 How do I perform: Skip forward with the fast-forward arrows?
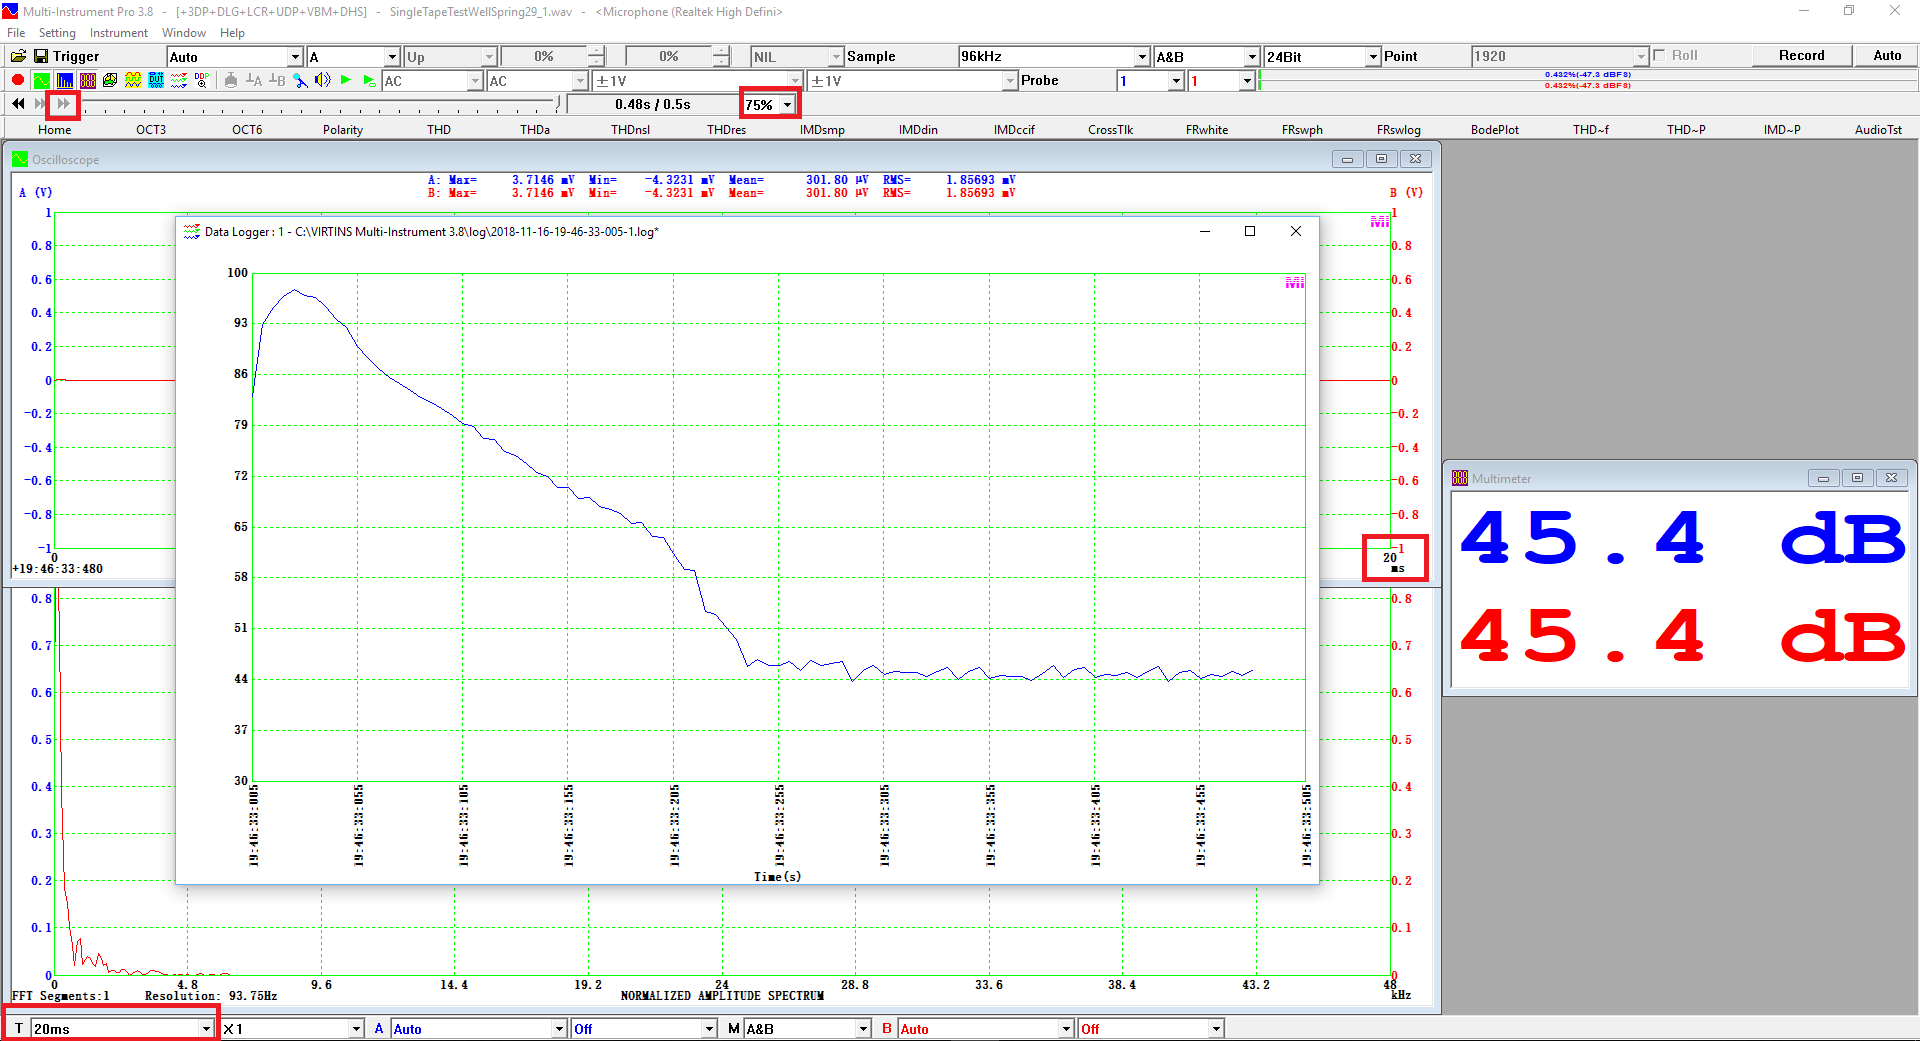pos(63,104)
